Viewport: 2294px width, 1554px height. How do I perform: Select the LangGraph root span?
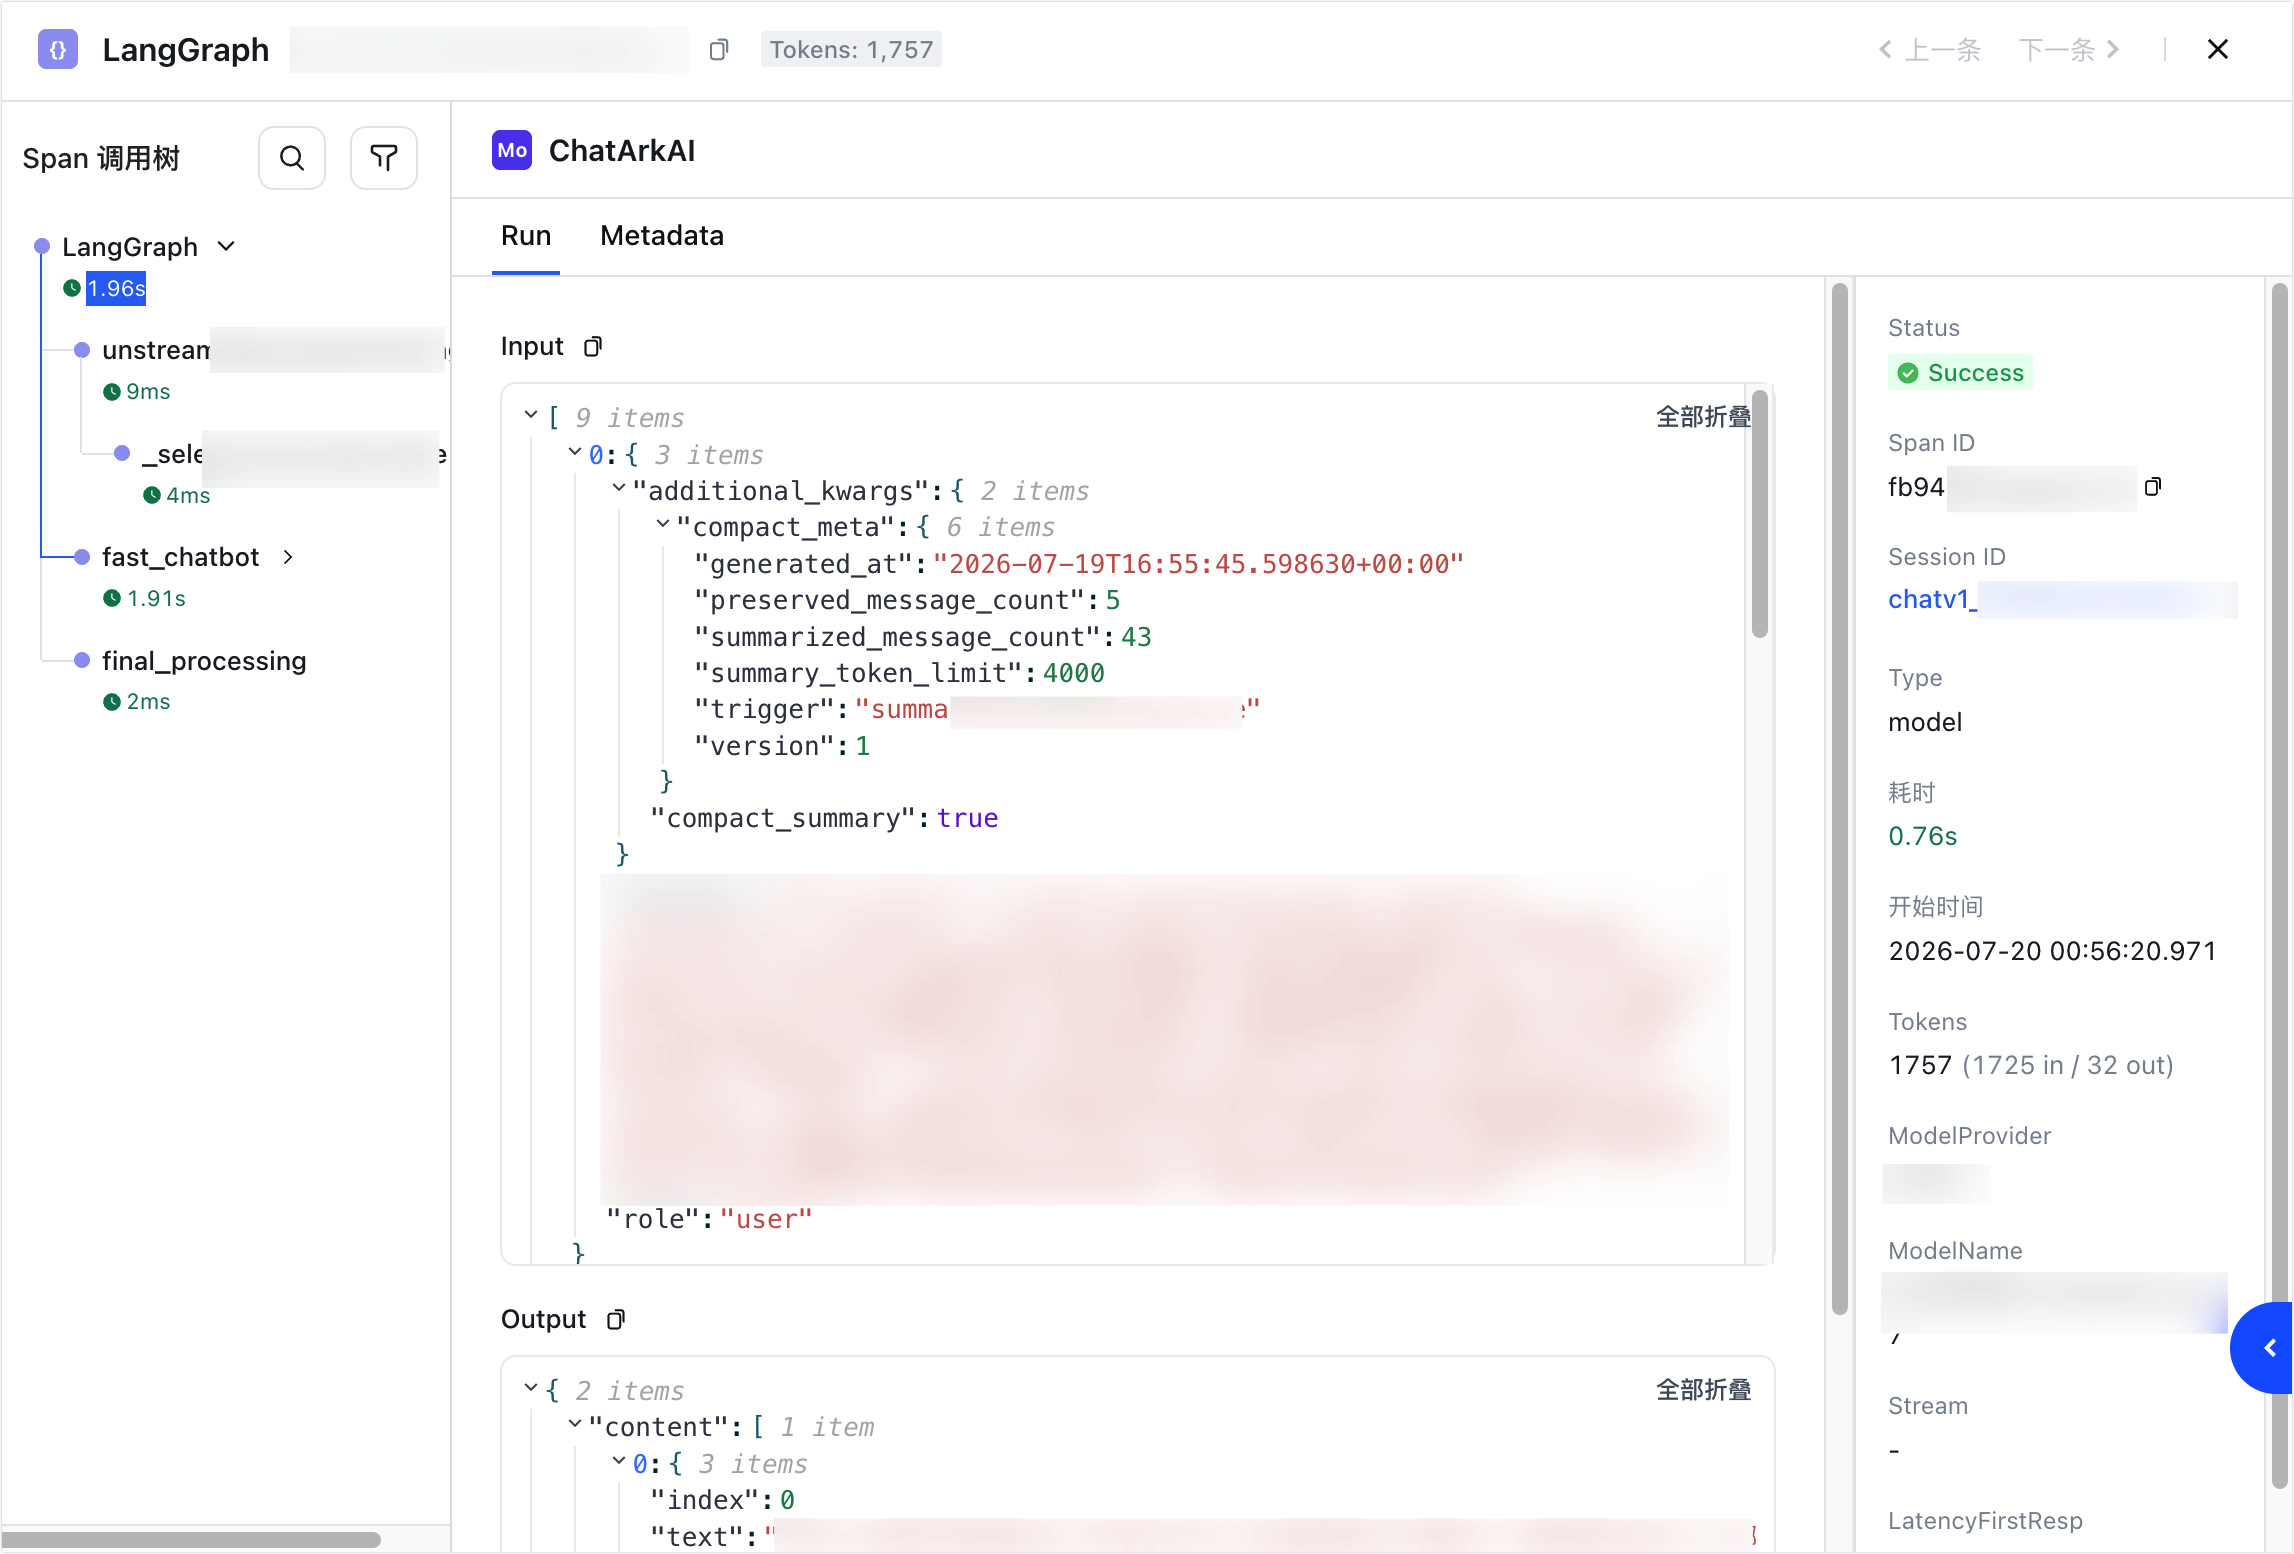[130, 247]
